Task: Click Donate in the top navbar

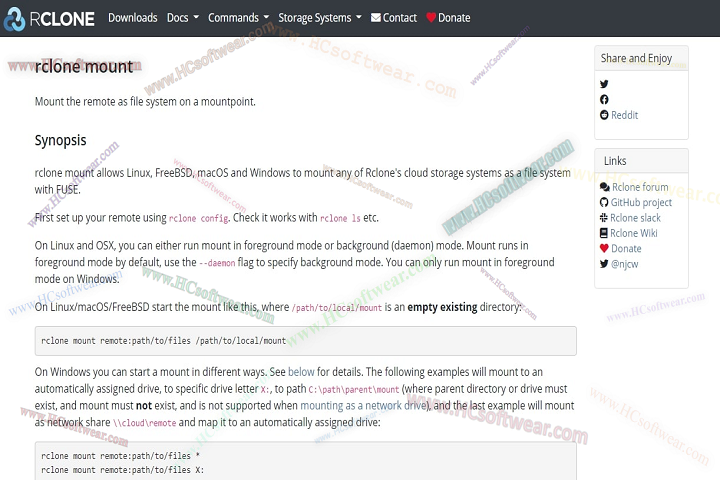Action: [x=447, y=17]
